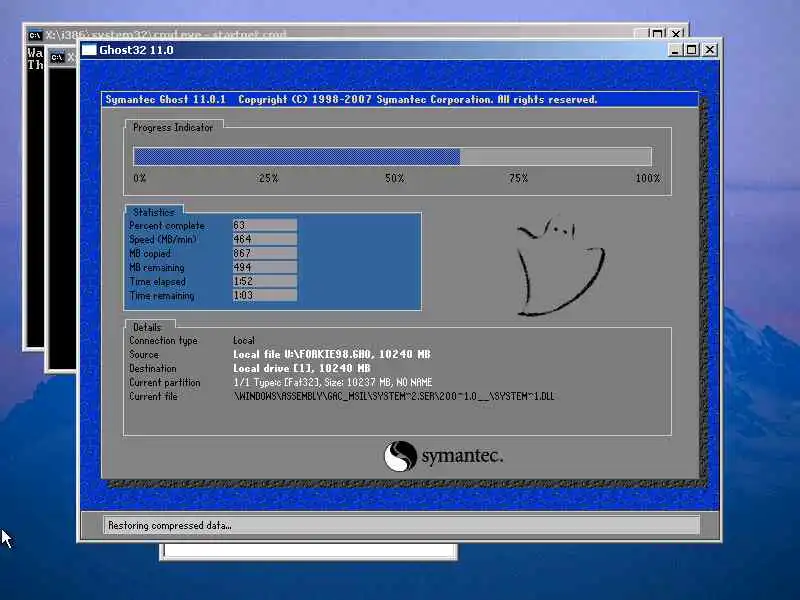This screenshot has height=600, width=800.
Task: Click the Current file path SYSTEM~1.DLL
Action: (x=393, y=396)
